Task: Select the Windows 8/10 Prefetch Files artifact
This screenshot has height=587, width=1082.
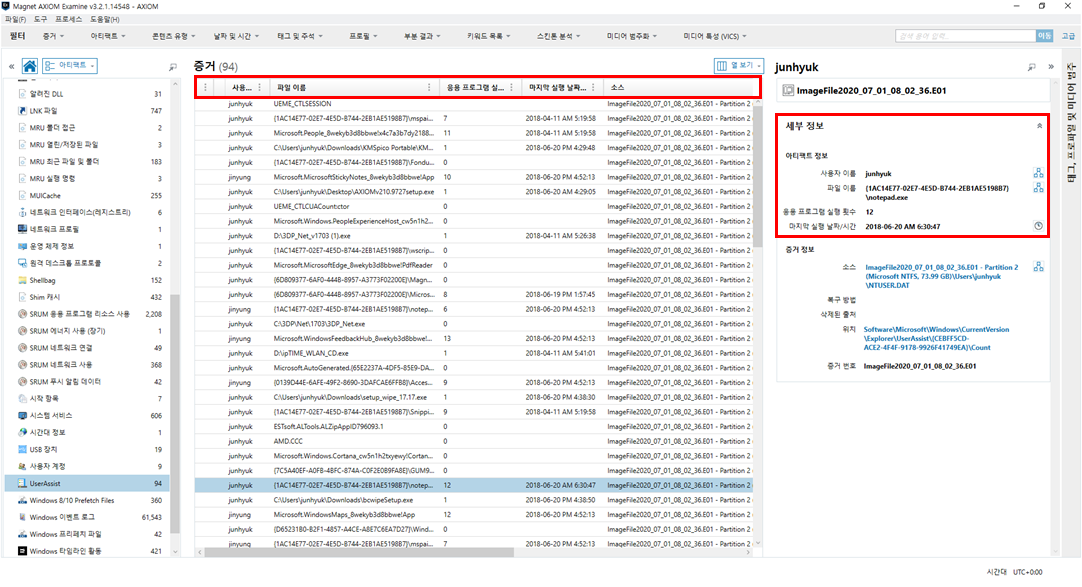Action: pos(87,500)
